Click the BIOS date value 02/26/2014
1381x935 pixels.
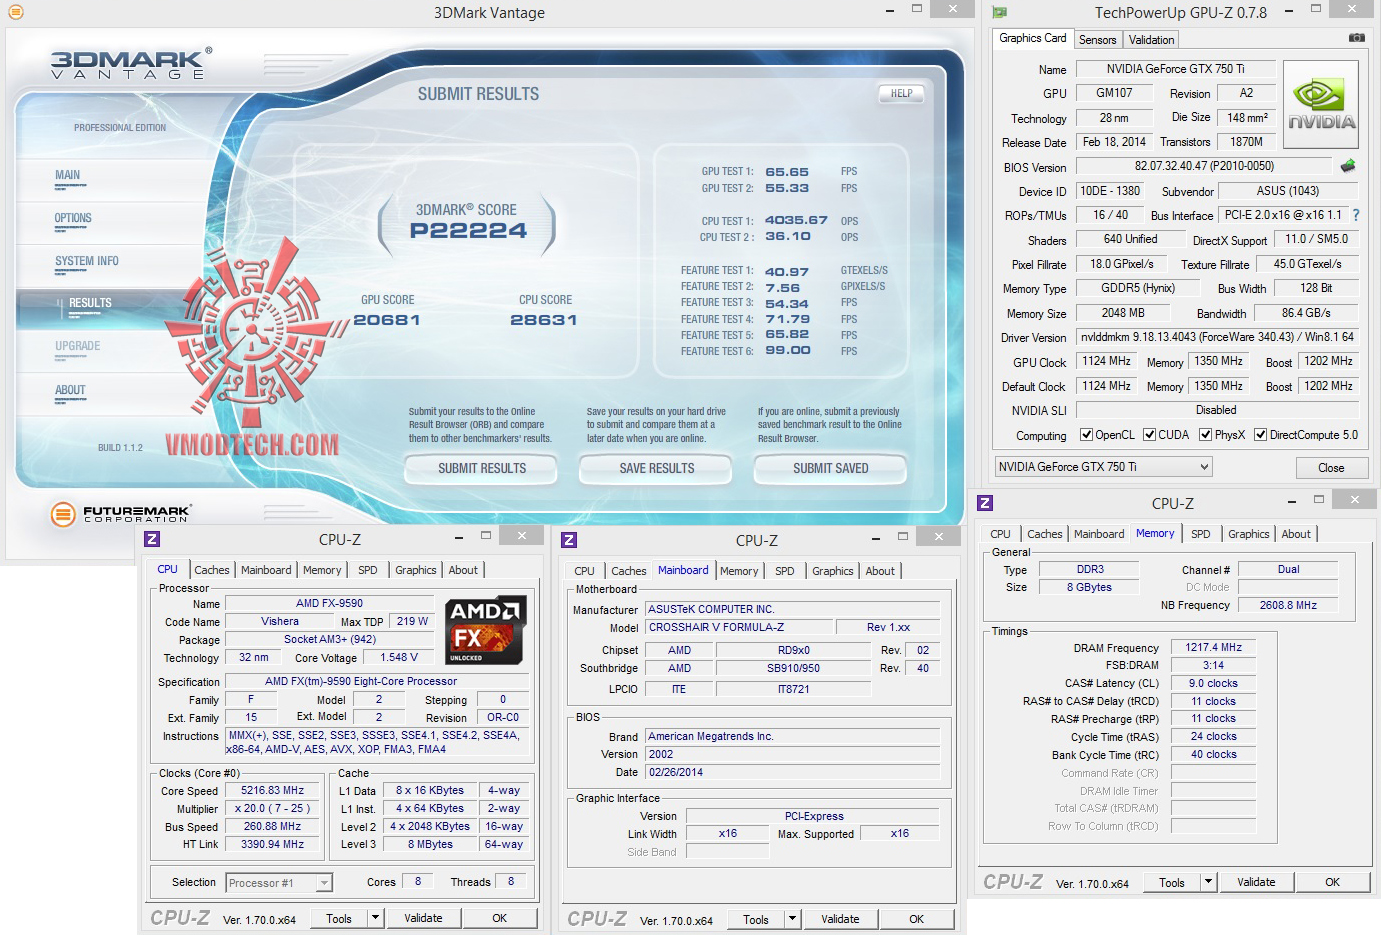(x=792, y=772)
